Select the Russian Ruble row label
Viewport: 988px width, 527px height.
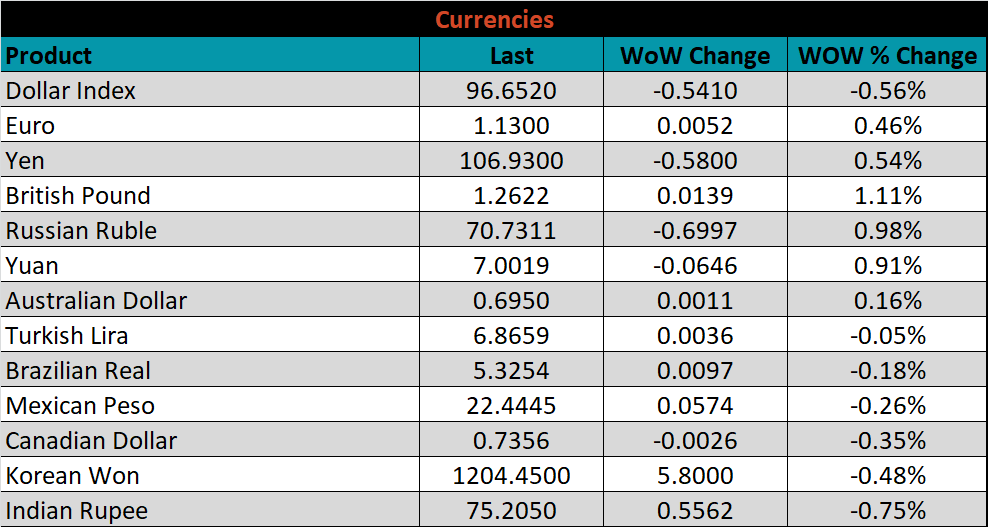(x=81, y=231)
